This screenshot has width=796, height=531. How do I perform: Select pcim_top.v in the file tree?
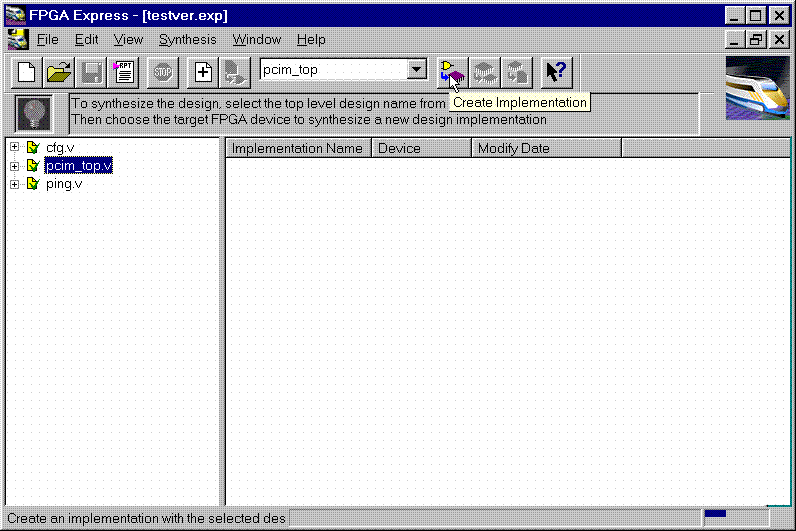coord(79,165)
